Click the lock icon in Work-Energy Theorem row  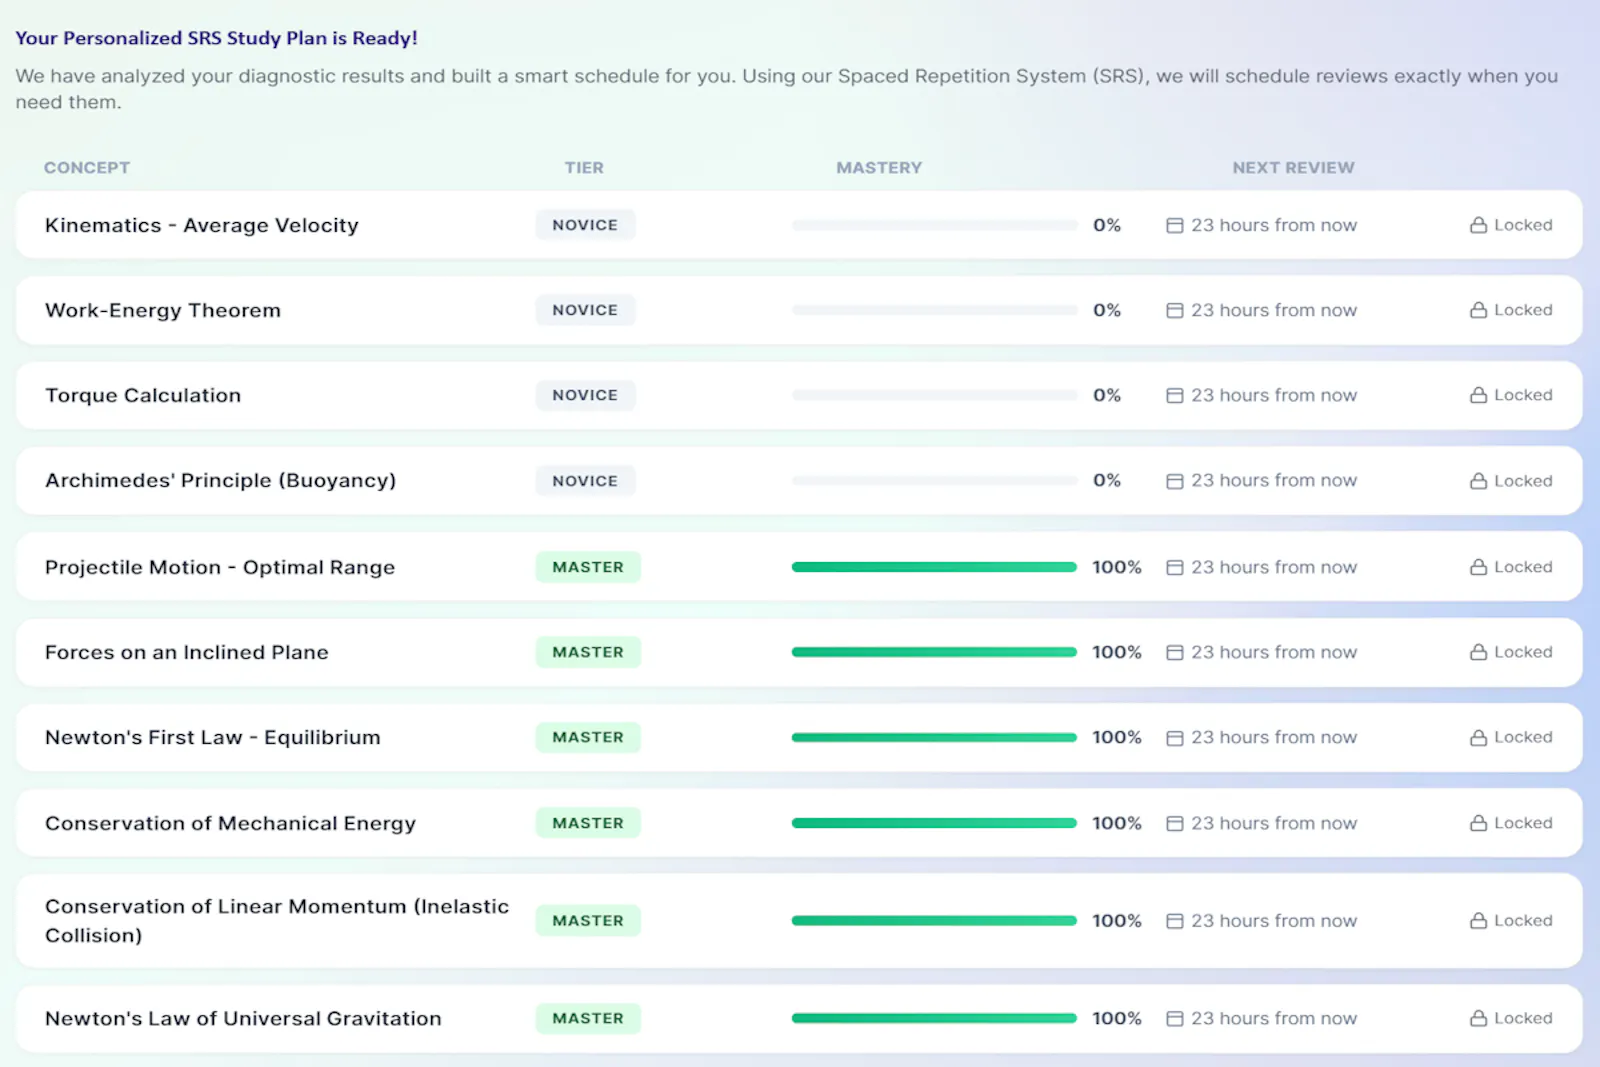coord(1478,310)
